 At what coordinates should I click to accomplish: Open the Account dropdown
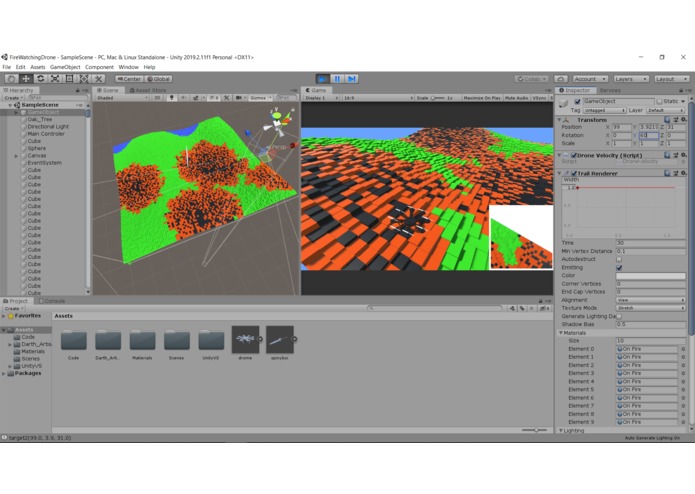pyautogui.click(x=590, y=79)
